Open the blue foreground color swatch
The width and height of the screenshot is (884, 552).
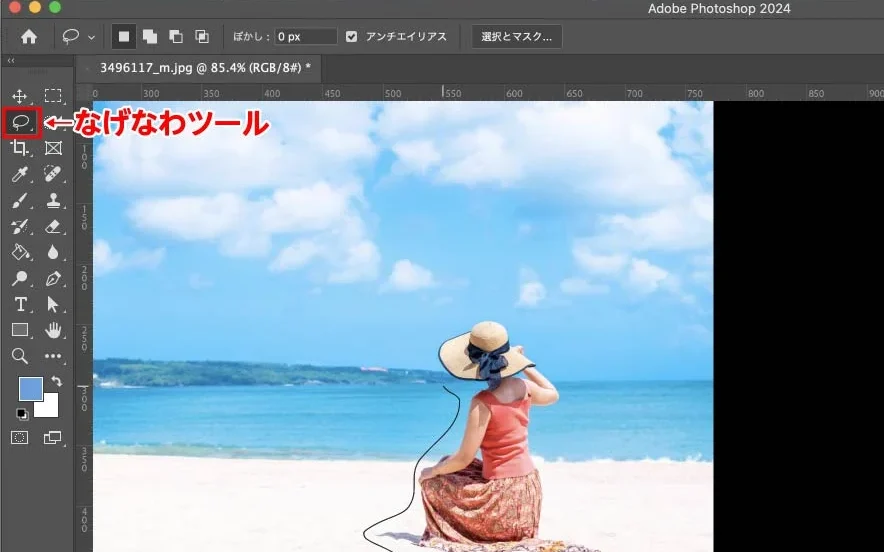pos(30,390)
